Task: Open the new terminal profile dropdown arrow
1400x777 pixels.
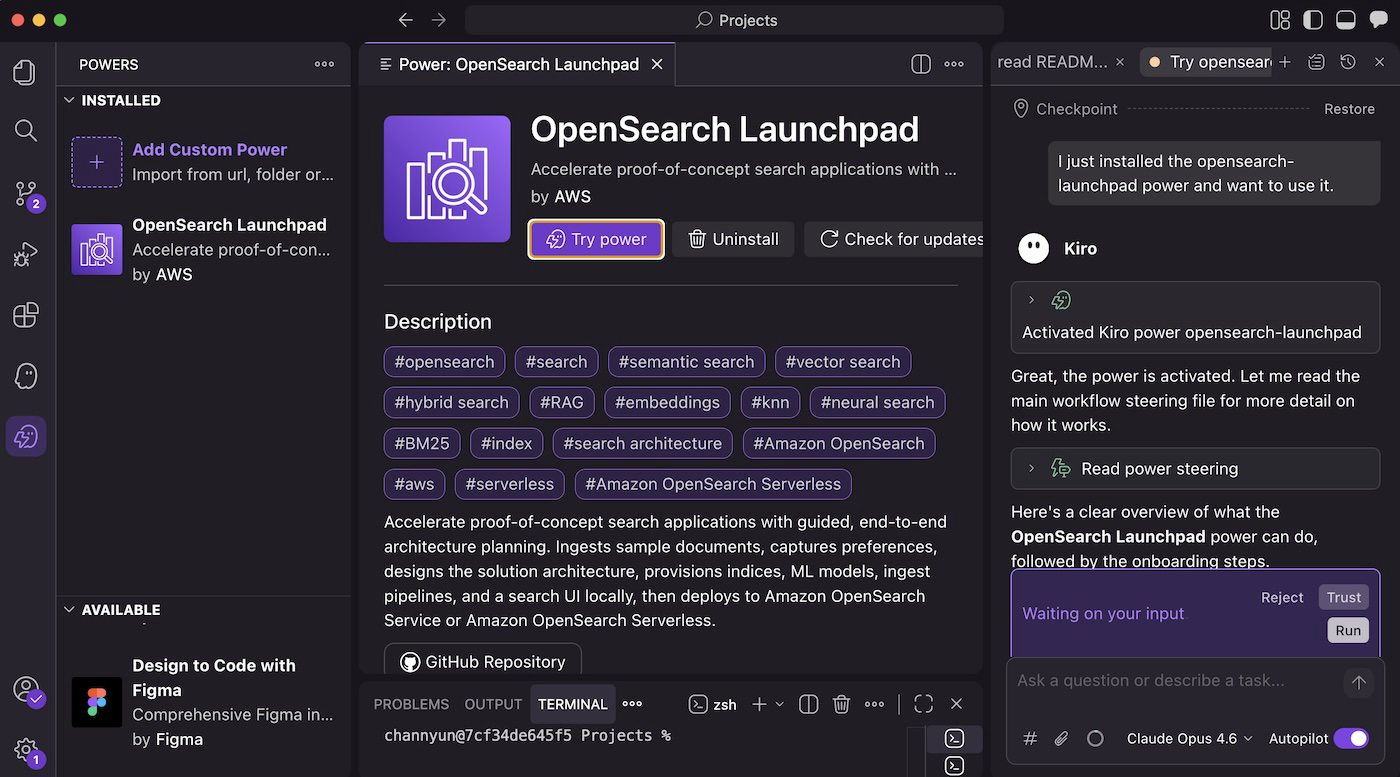Action: tap(780, 704)
